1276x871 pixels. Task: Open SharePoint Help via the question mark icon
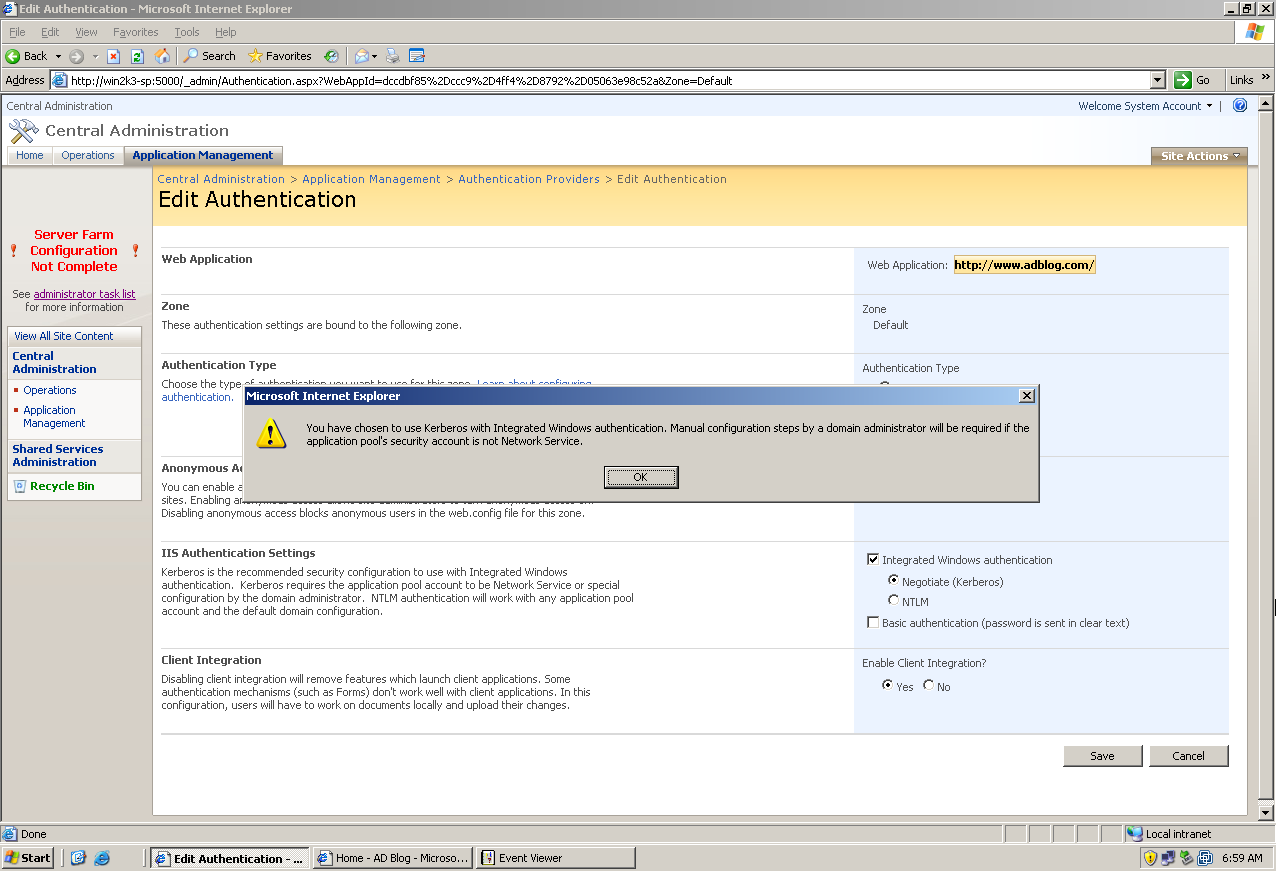click(x=1240, y=105)
